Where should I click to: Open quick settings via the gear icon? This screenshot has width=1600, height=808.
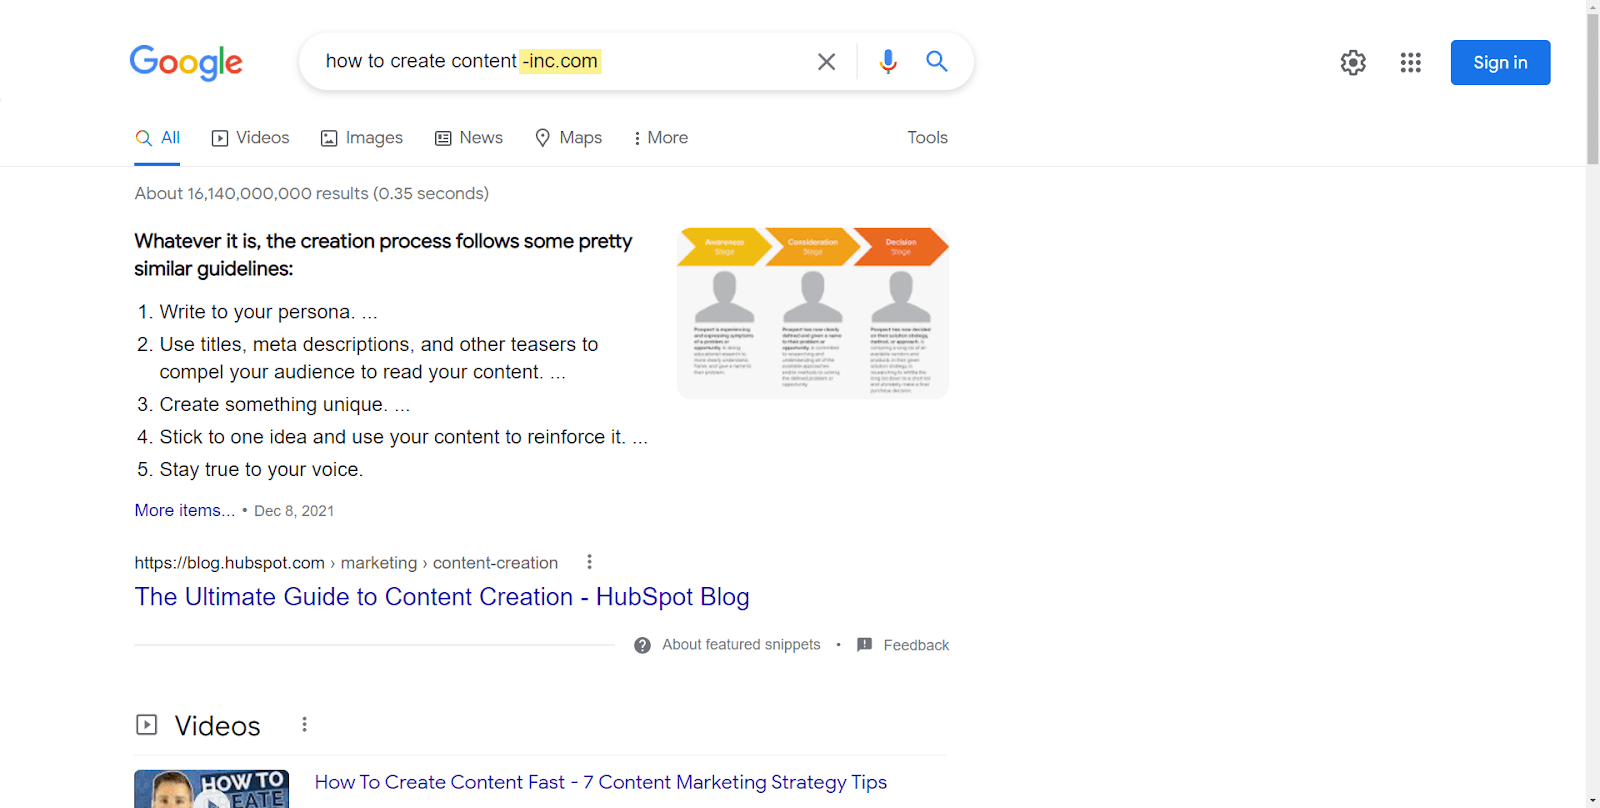point(1352,62)
